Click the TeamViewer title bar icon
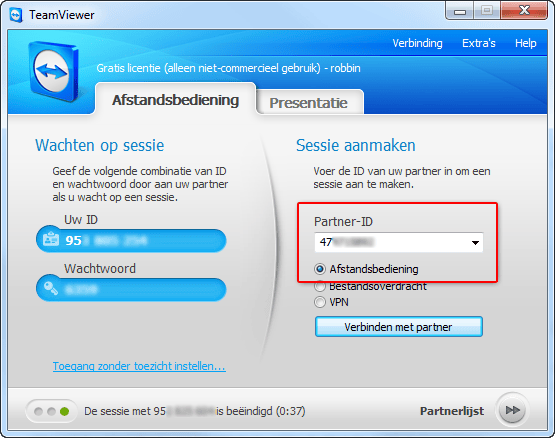 [x=16, y=15]
